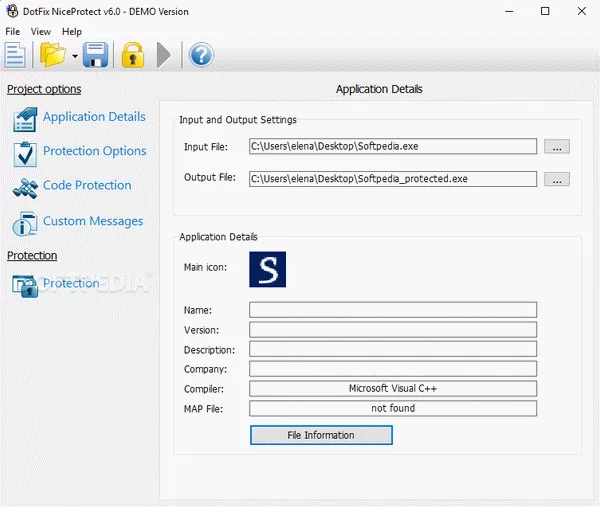
Task: Browse for the Input File with ... button
Action: pos(557,147)
